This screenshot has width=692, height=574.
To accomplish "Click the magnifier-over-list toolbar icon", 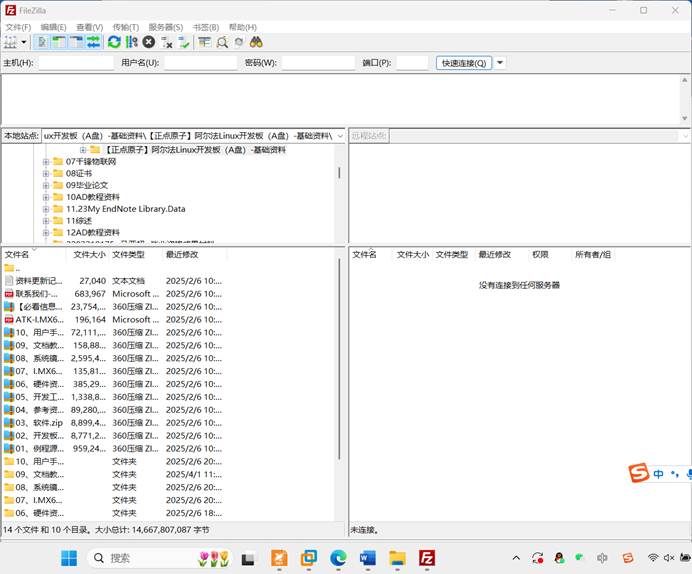I will click(222, 42).
